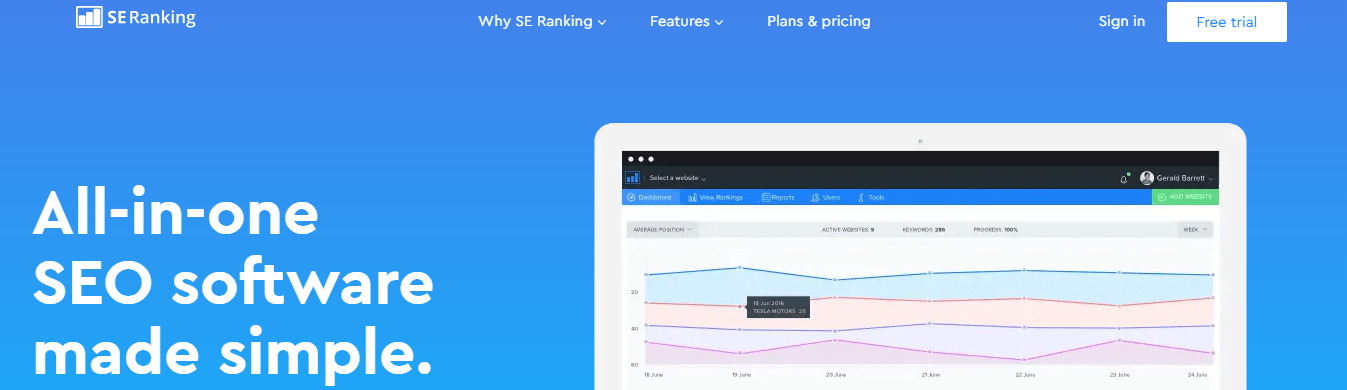Screen dimensions: 1347x390
Task: Open the Reports tab
Action: tap(778, 197)
